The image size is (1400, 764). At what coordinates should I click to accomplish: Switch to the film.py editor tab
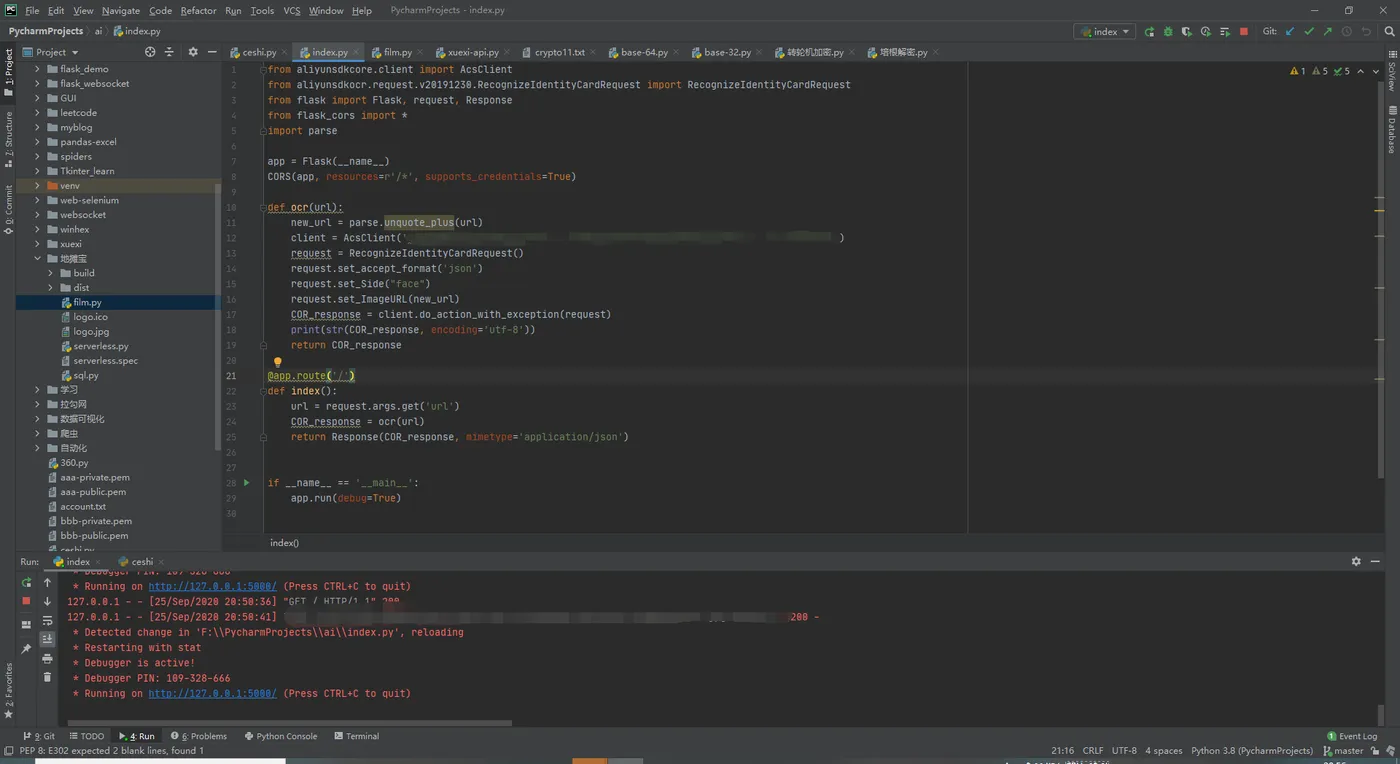click(x=398, y=52)
